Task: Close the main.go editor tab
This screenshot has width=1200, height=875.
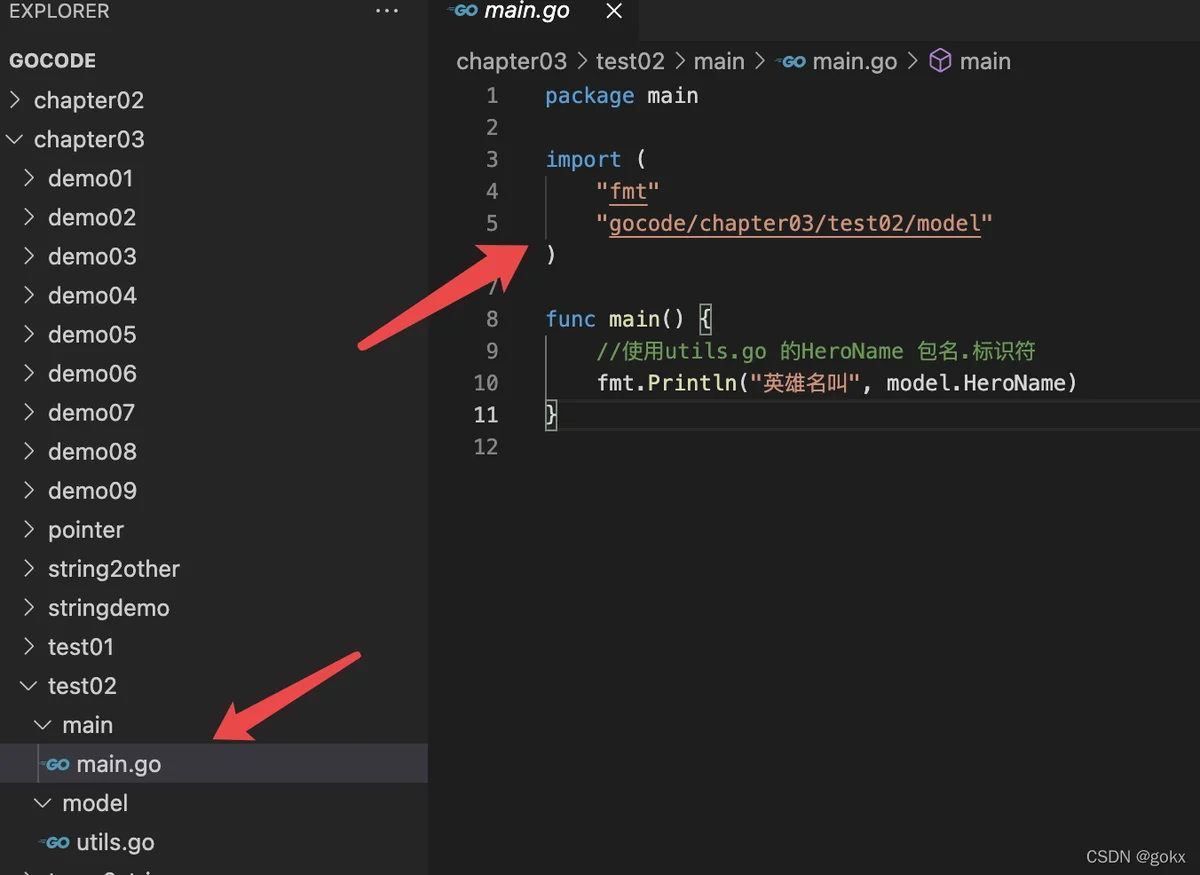Action: (x=614, y=11)
